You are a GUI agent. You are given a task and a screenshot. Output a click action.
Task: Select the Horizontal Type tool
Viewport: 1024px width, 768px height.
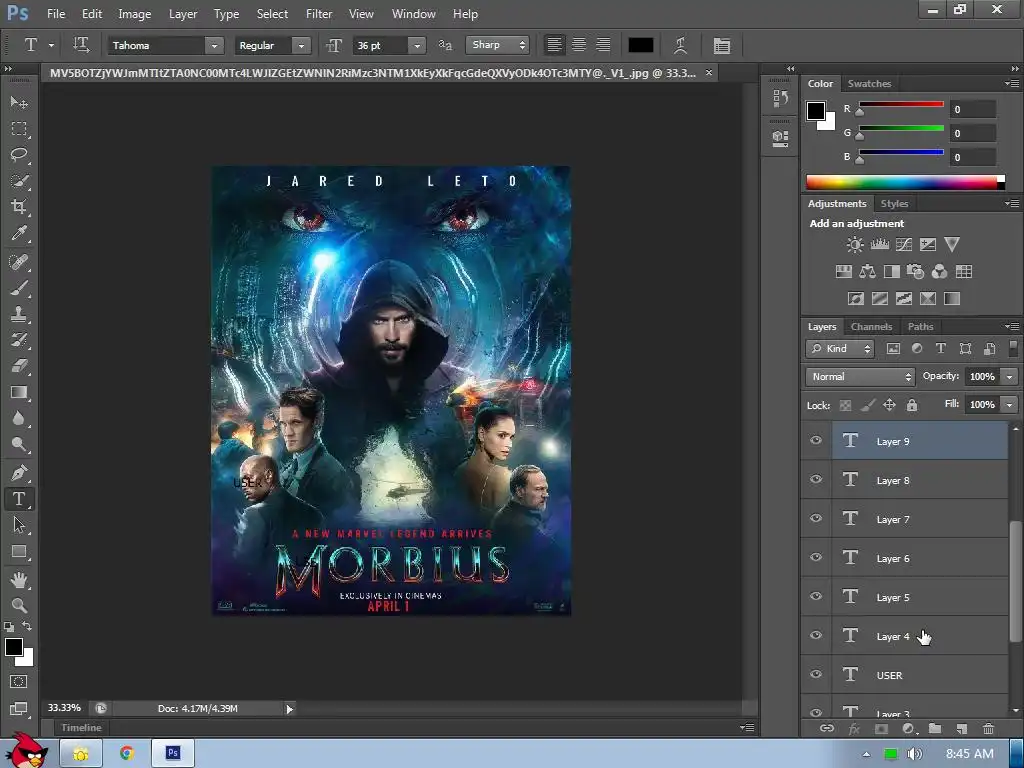[19, 499]
